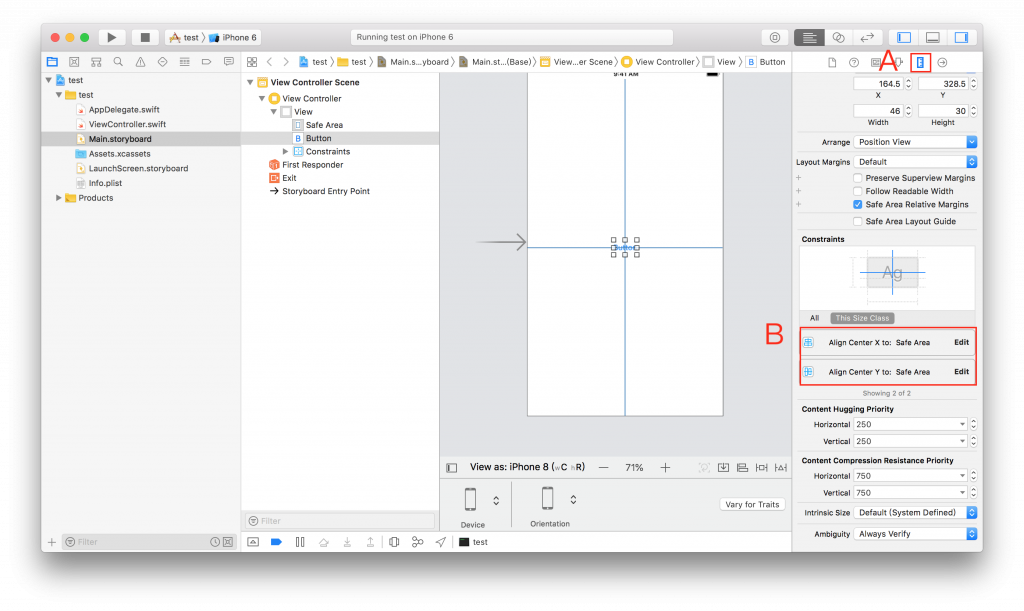Open the Breakpoint navigator

coord(206,62)
